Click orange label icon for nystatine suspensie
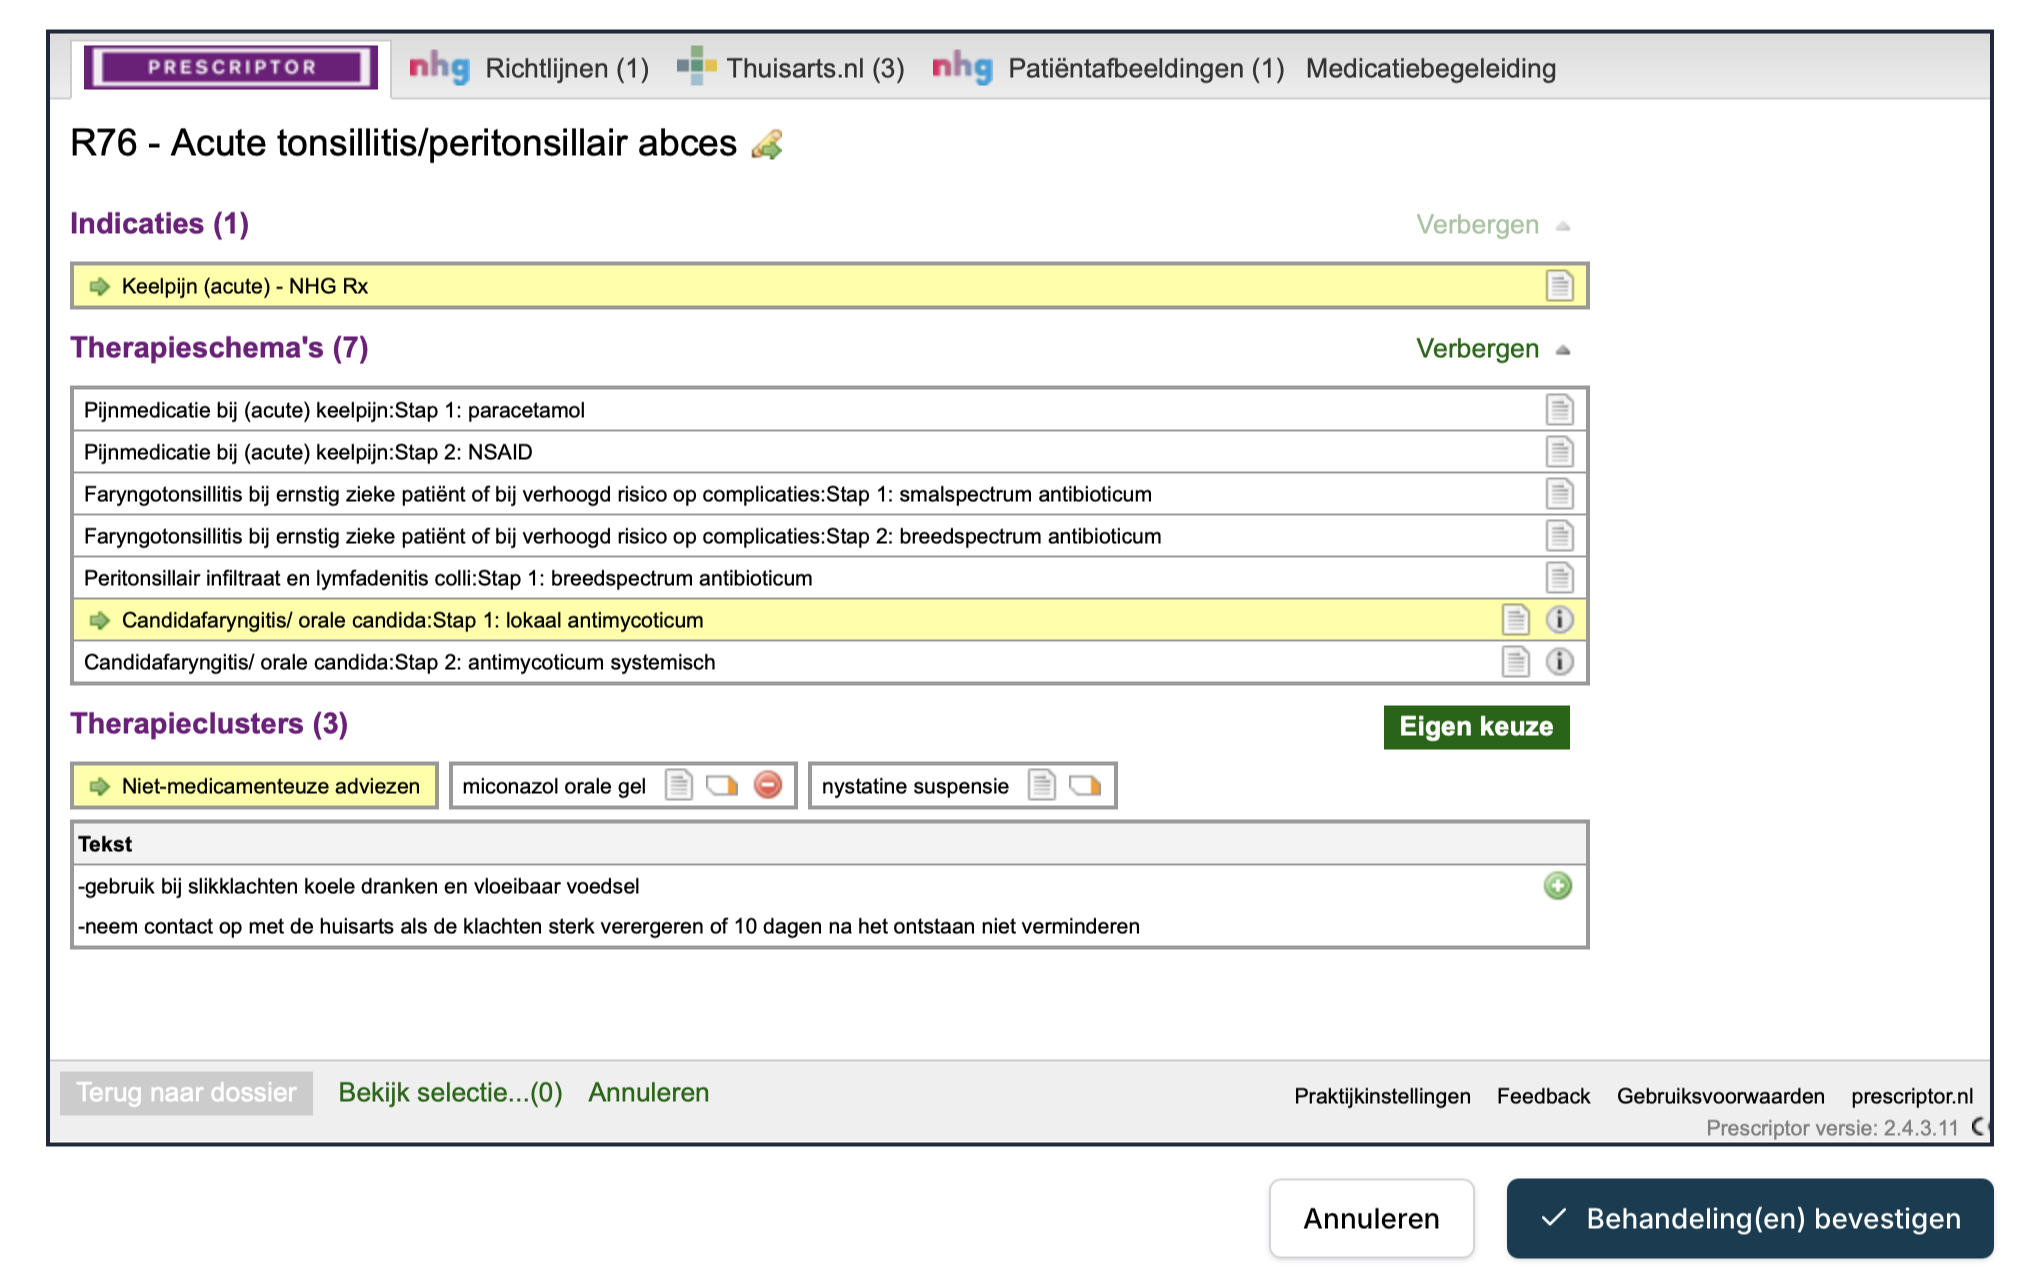The height and width of the screenshot is (1280, 2034). tap(1085, 785)
